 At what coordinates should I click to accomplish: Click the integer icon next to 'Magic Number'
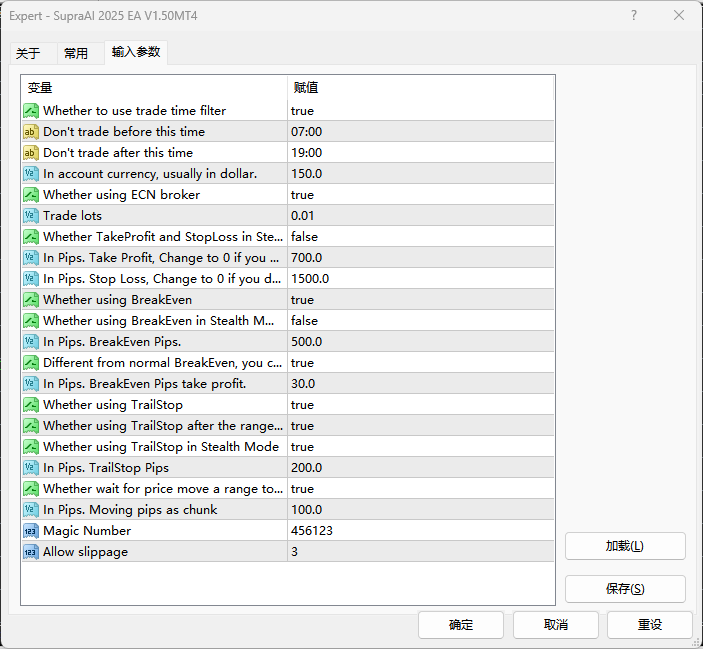pos(31,531)
